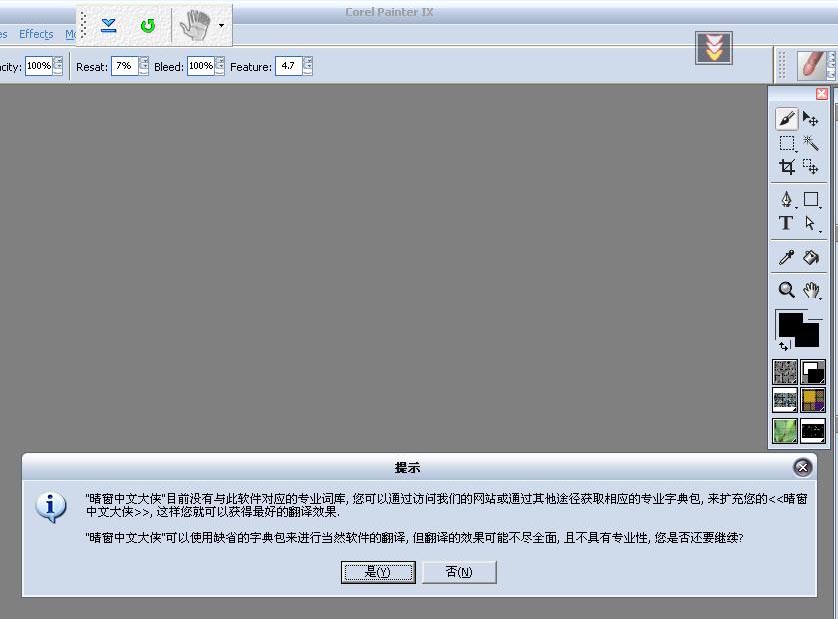Click the Feature 4.7 input field

click(x=289, y=66)
